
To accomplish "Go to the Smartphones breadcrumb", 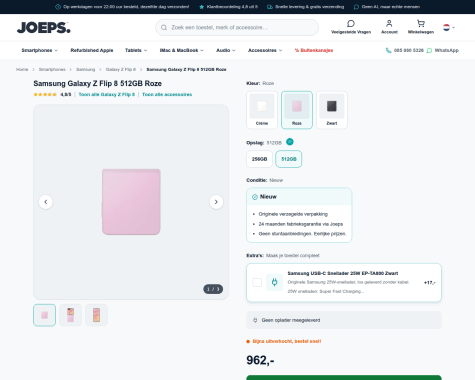I will click(52, 69).
